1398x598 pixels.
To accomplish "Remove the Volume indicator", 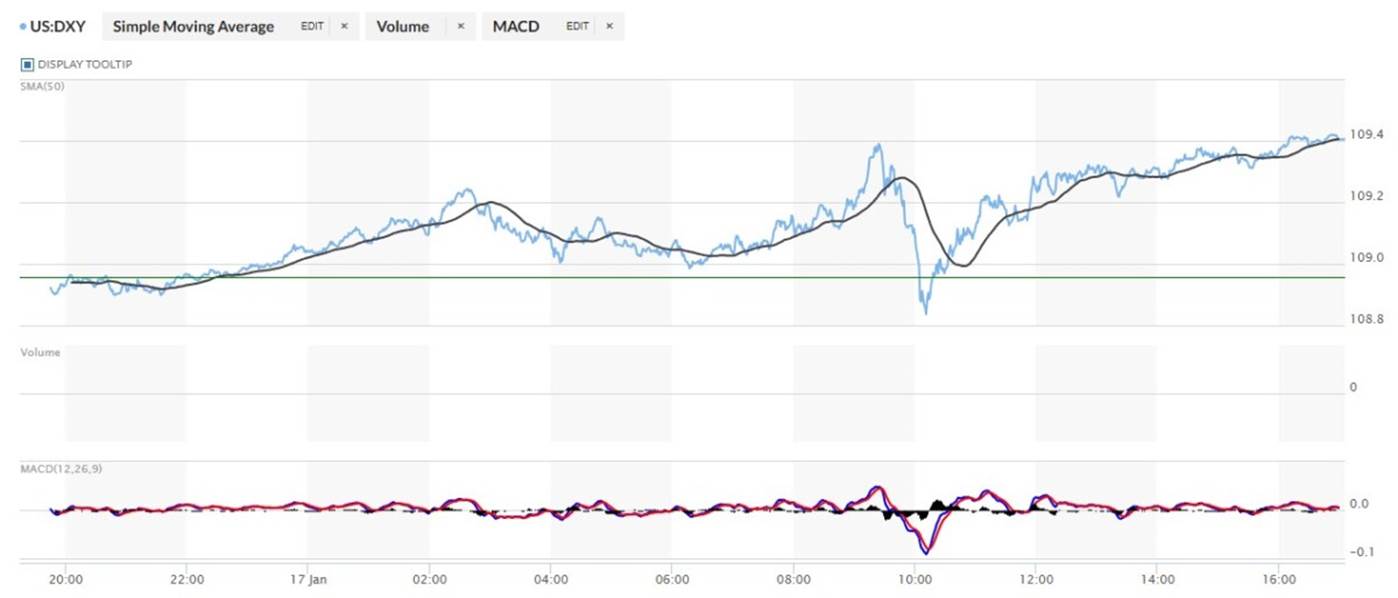I will [x=460, y=27].
